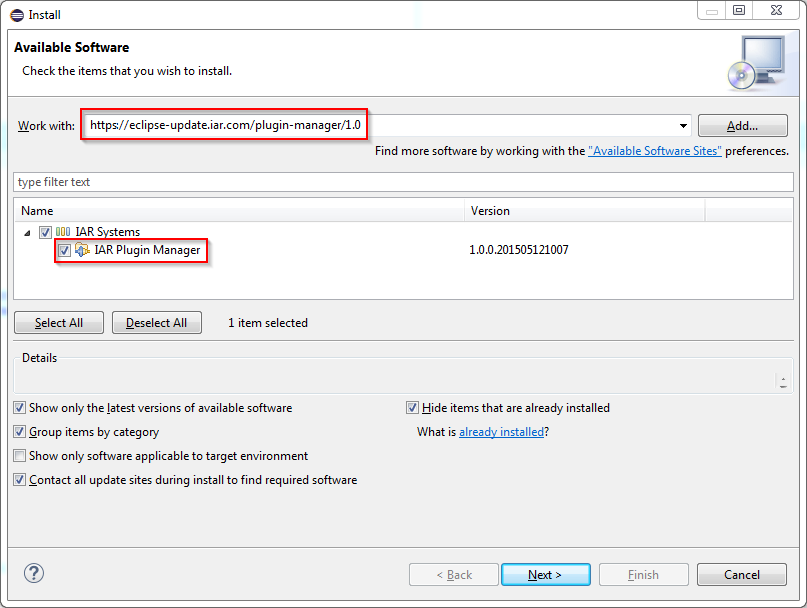Click the IAR Systems category icon
Screen dimensions: 807x608
(63, 232)
